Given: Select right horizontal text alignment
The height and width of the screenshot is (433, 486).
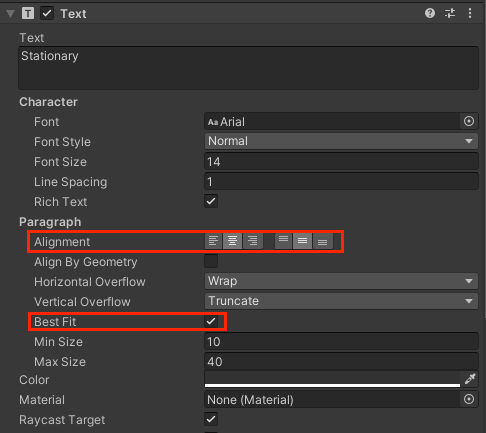Looking at the screenshot, I should pyautogui.click(x=253, y=241).
